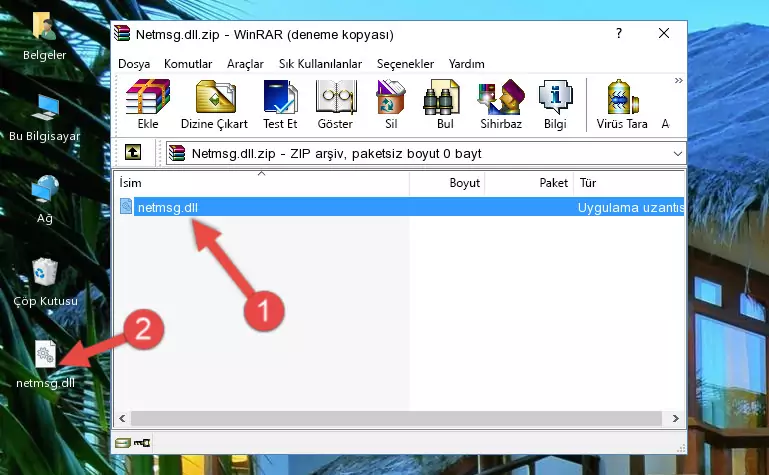The width and height of the screenshot is (769, 475).
Task: Sort by Boyut column header
Action: pyautogui.click(x=447, y=183)
